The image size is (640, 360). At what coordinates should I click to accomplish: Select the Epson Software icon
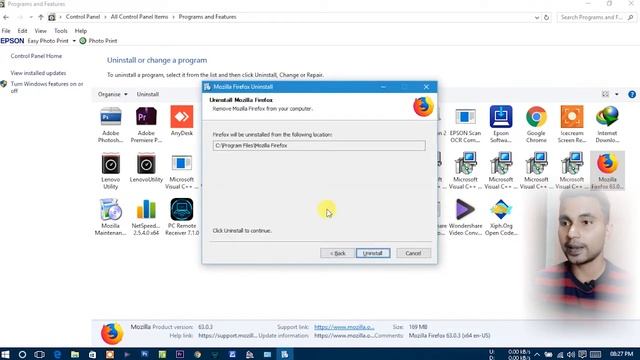click(501, 124)
